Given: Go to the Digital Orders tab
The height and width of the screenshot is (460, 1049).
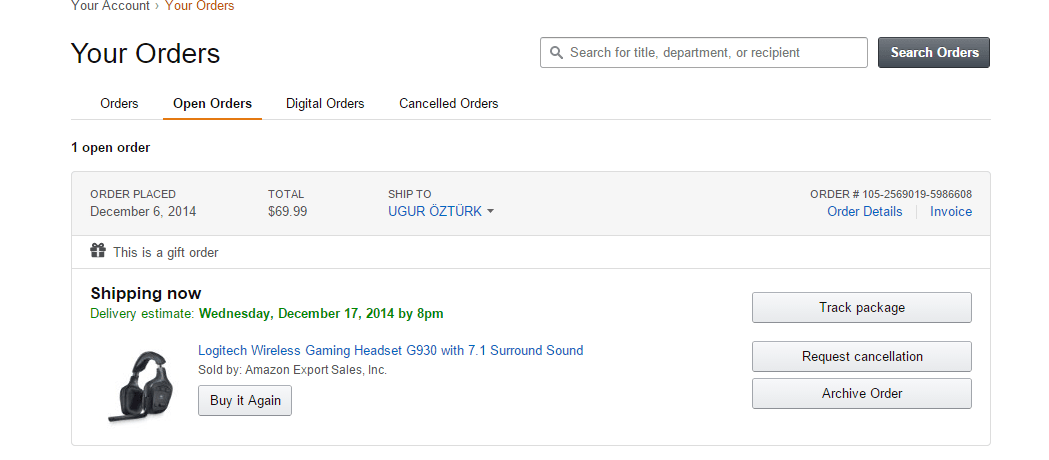Looking at the screenshot, I should 325,103.
